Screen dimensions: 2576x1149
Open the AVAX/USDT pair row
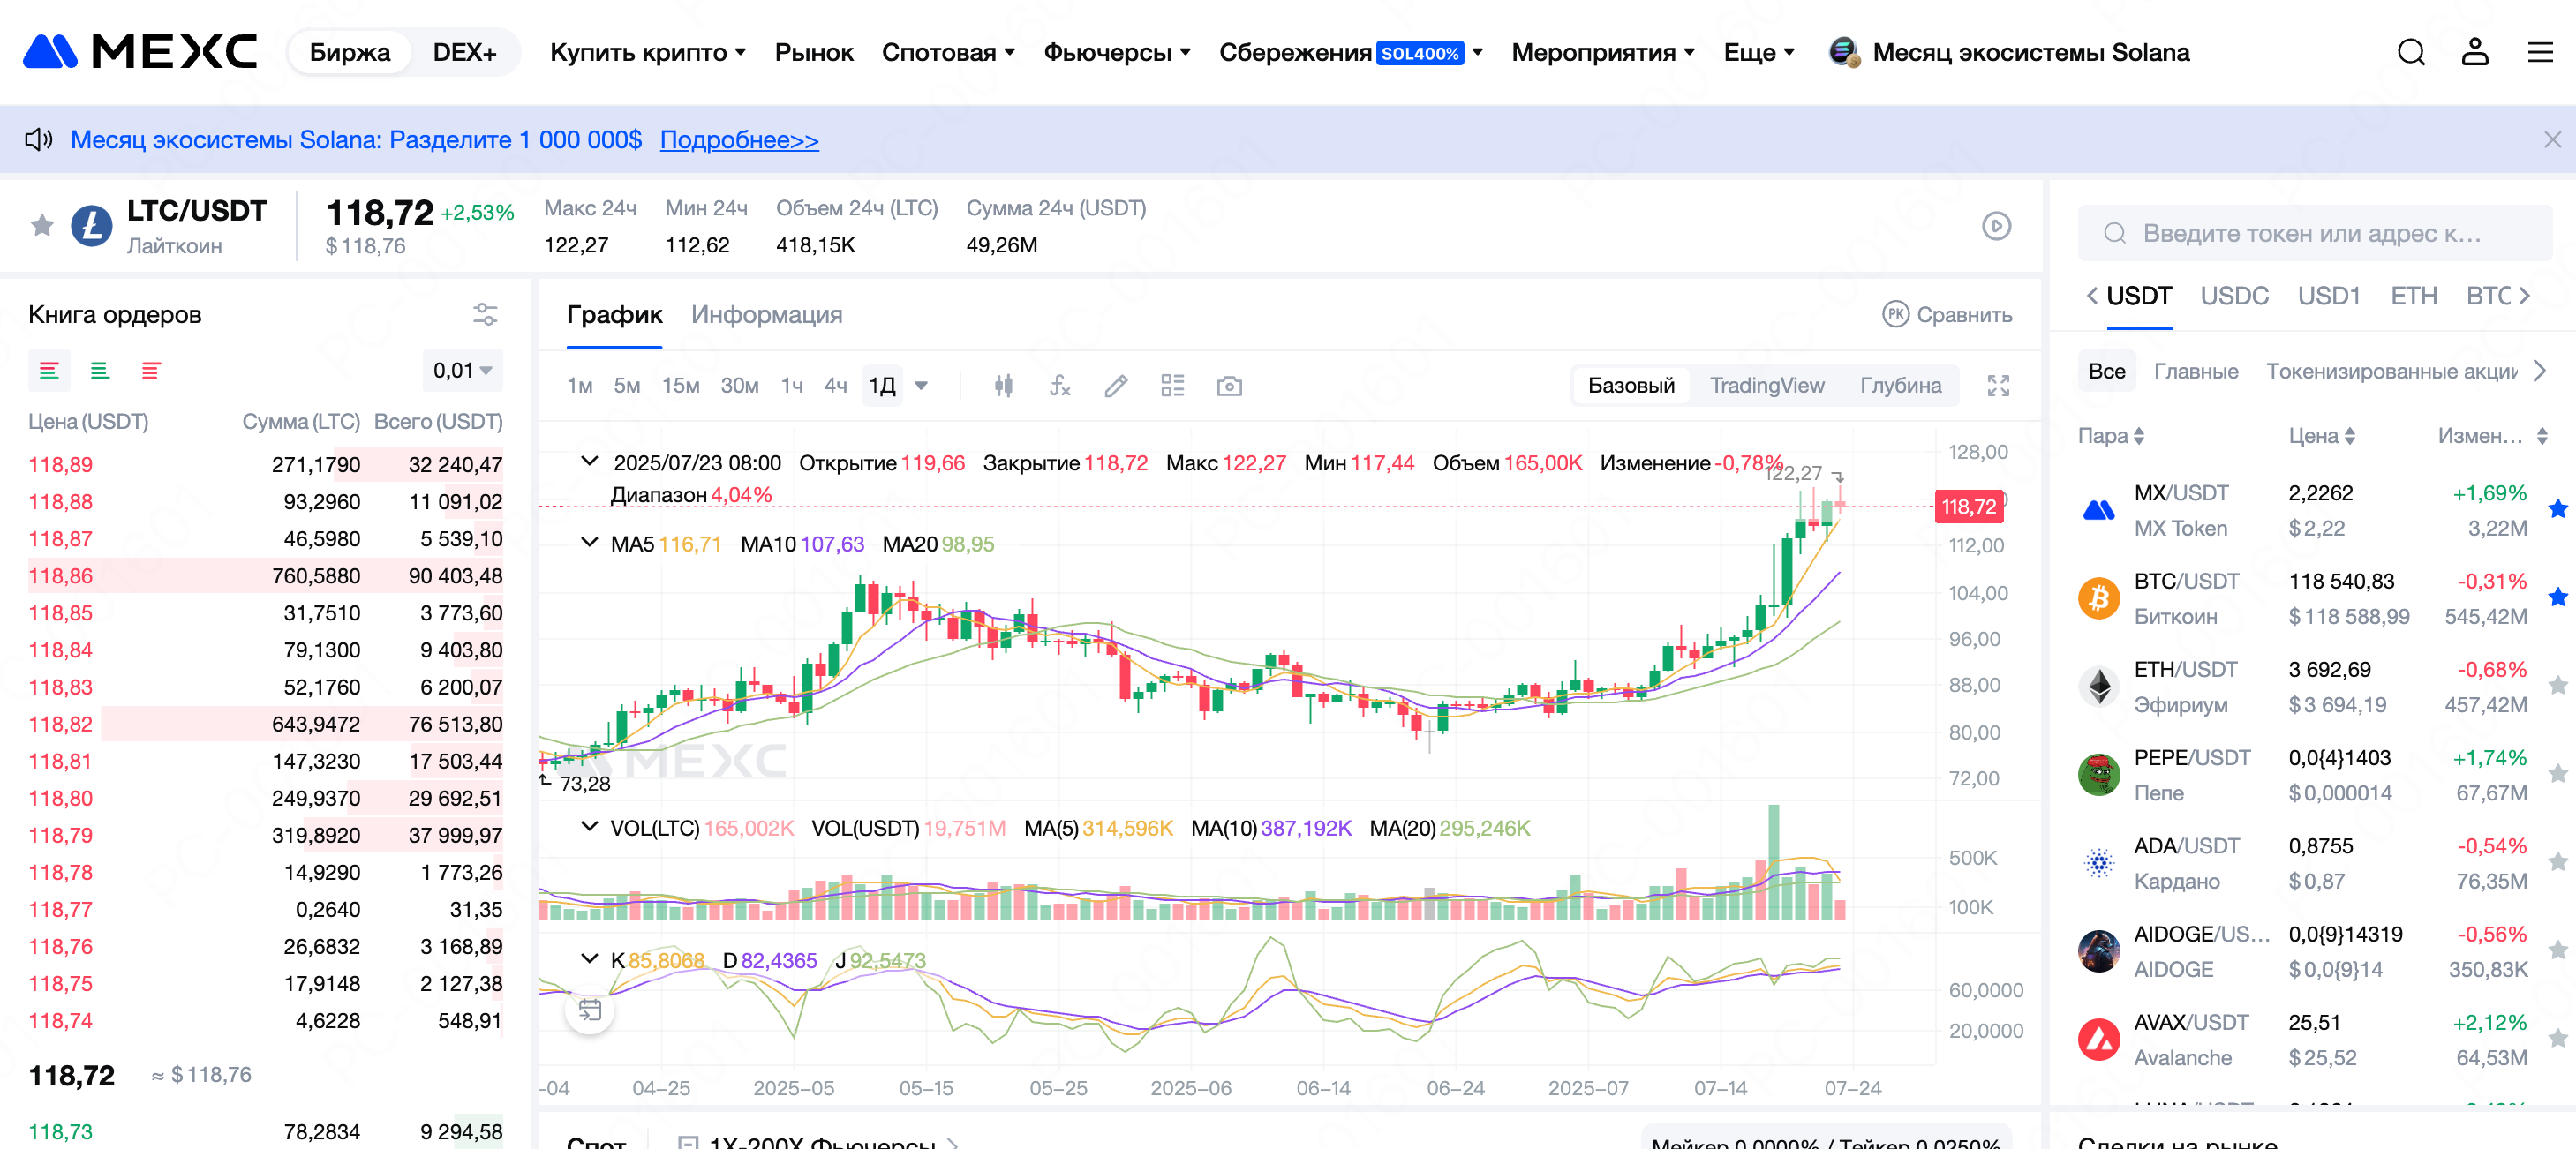pos(2313,1040)
